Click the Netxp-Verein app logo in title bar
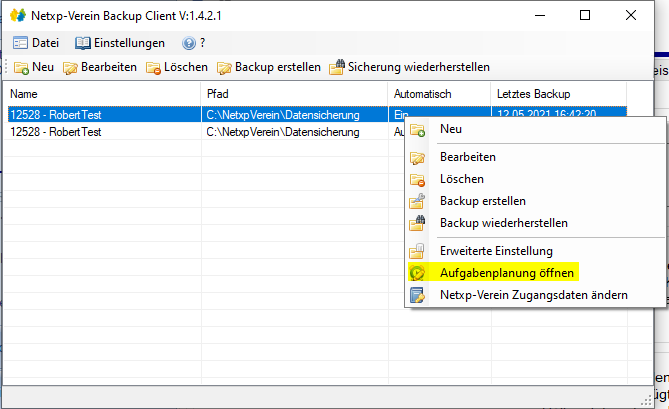This screenshot has width=669, height=409. 18,15
